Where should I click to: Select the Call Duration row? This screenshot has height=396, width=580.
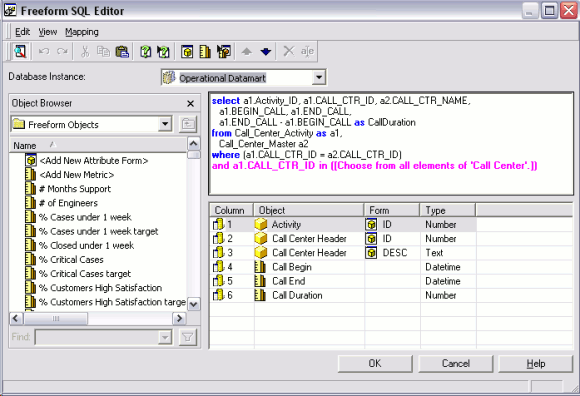pyautogui.click(x=343, y=295)
